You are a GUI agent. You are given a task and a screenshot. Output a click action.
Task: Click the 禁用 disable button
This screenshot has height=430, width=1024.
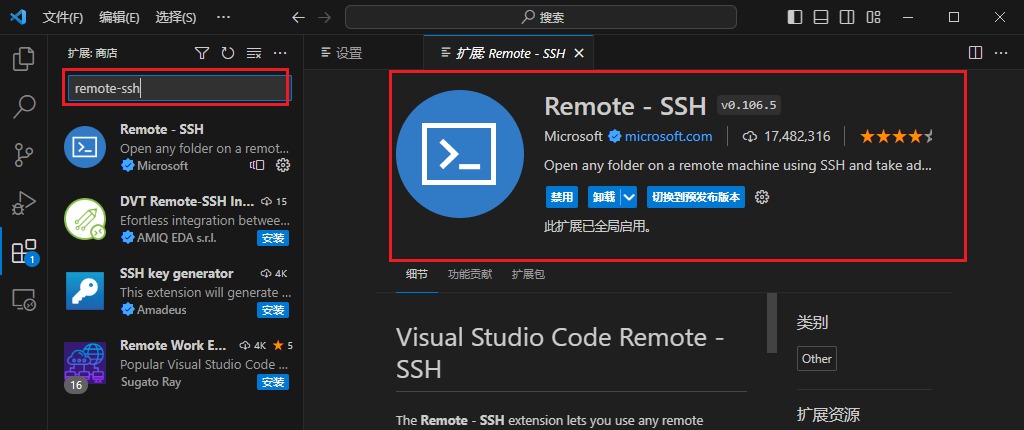tap(562, 197)
